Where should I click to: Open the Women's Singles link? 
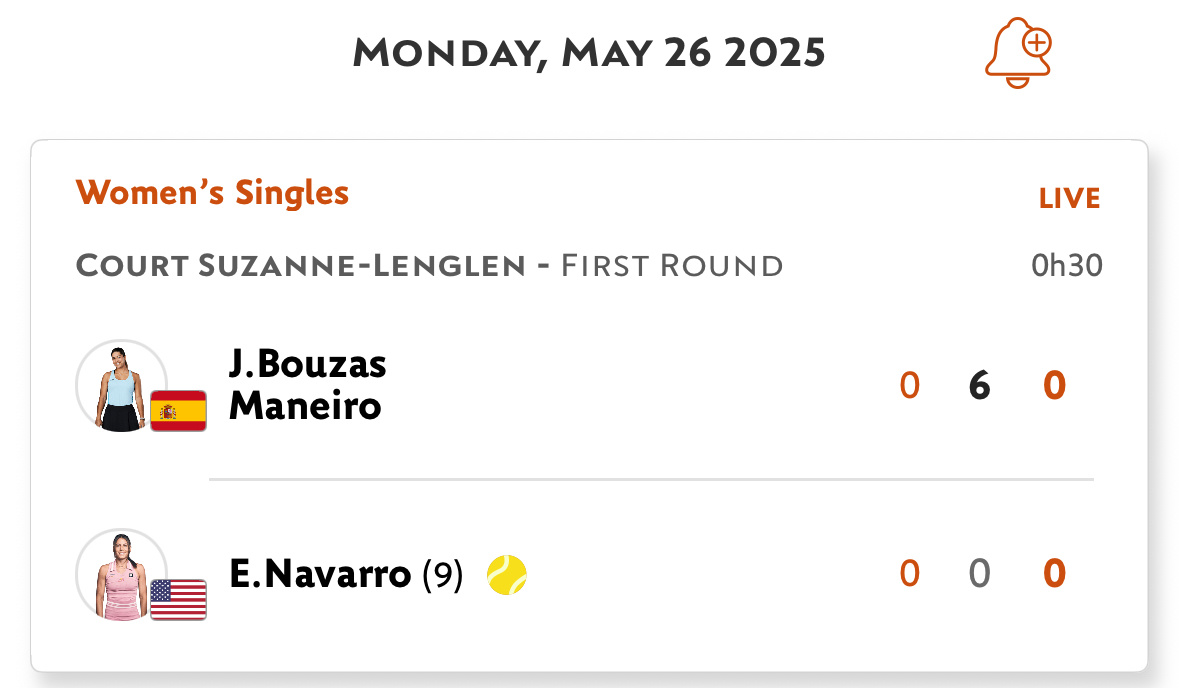212,192
